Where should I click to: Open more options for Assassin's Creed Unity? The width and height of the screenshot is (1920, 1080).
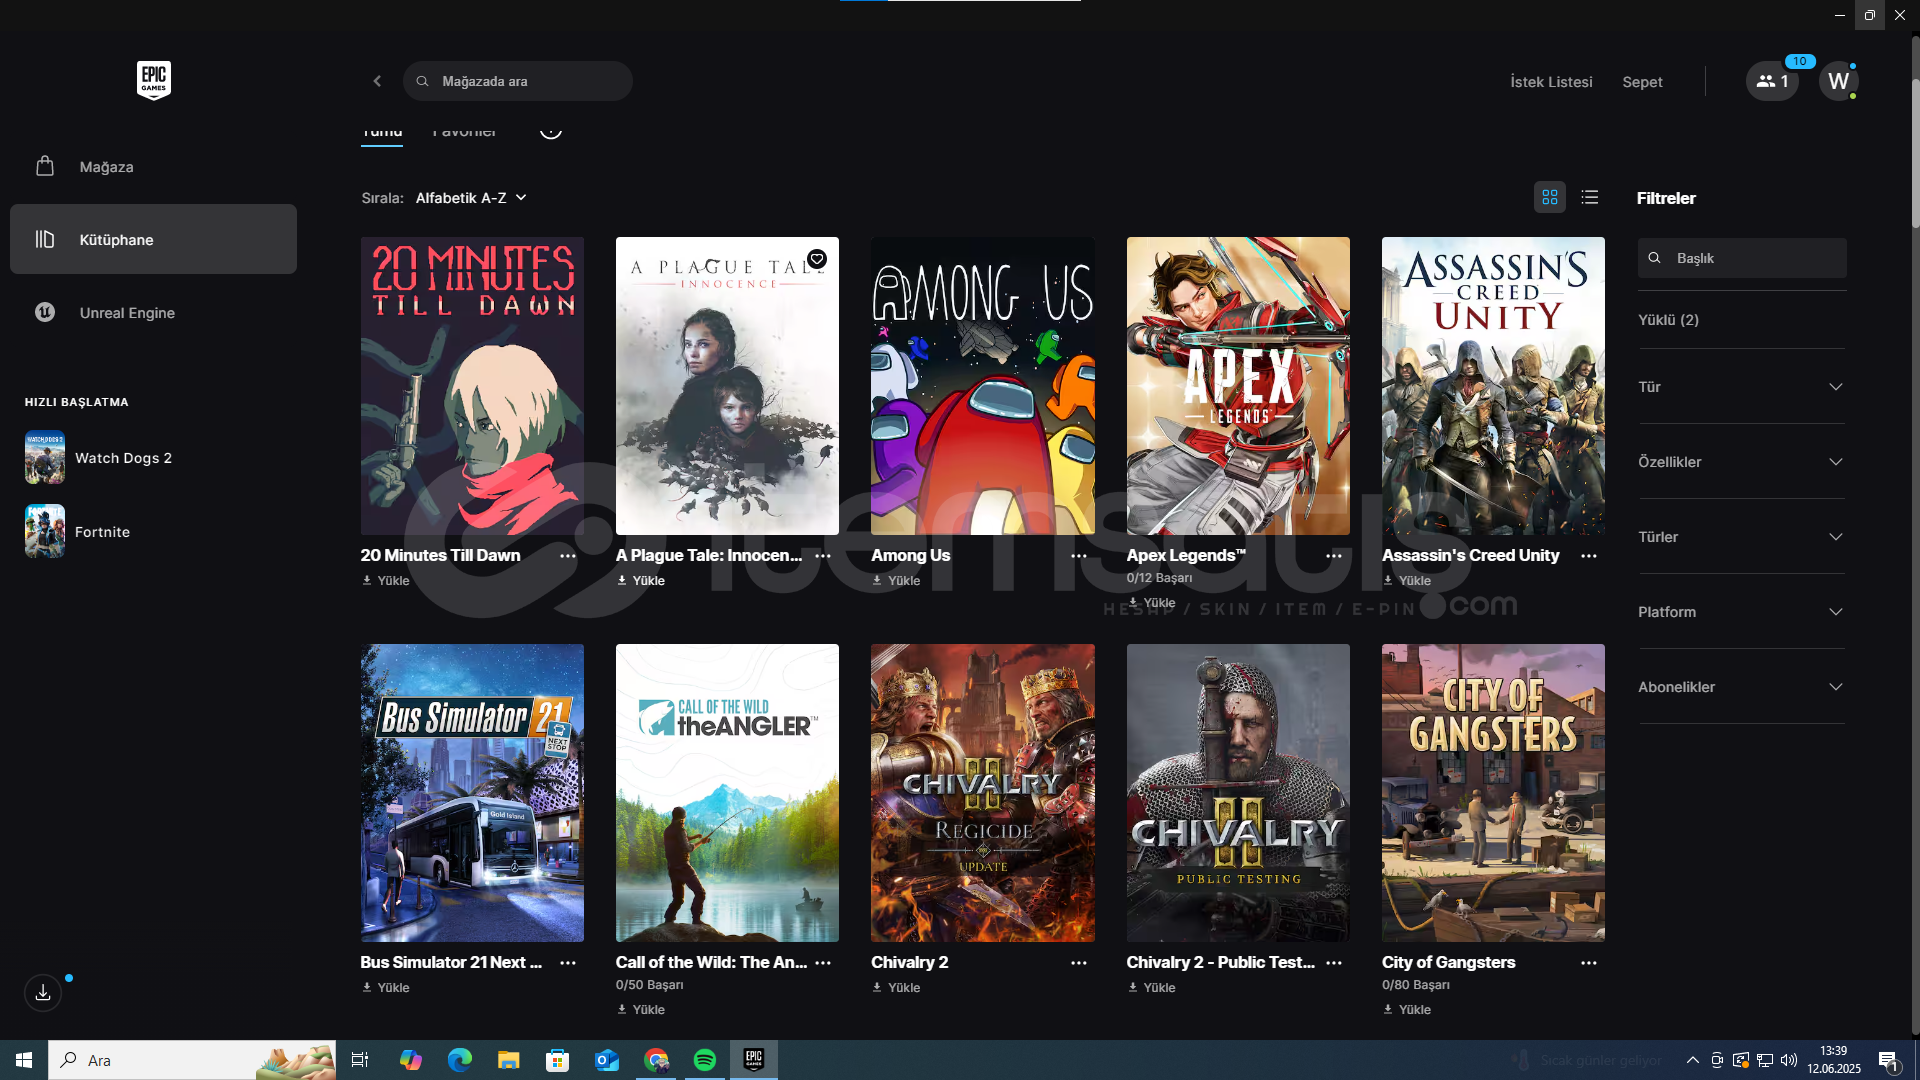[x=1589, y=556]
